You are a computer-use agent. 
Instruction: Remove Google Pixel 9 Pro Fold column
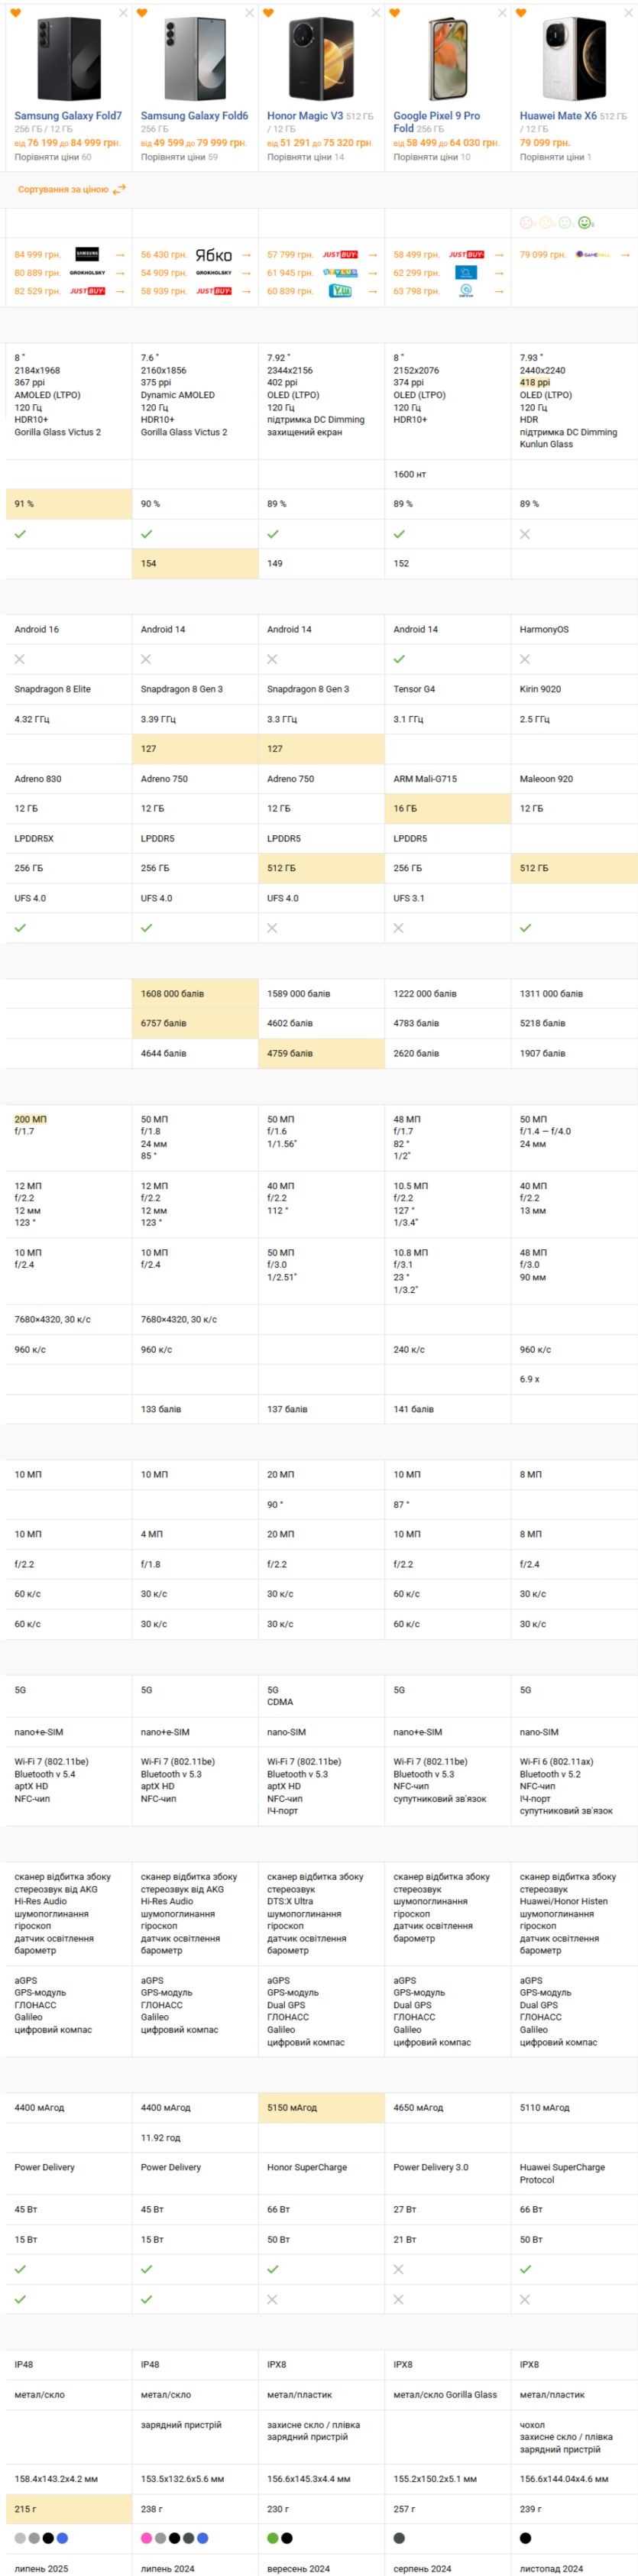(501, 13)
